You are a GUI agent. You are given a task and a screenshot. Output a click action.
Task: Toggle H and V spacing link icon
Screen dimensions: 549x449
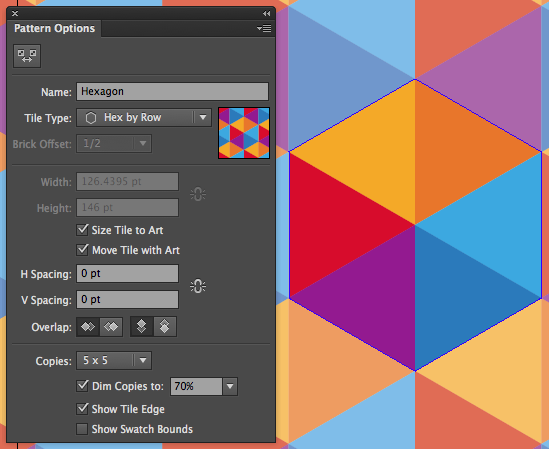(x=198, y=286)
